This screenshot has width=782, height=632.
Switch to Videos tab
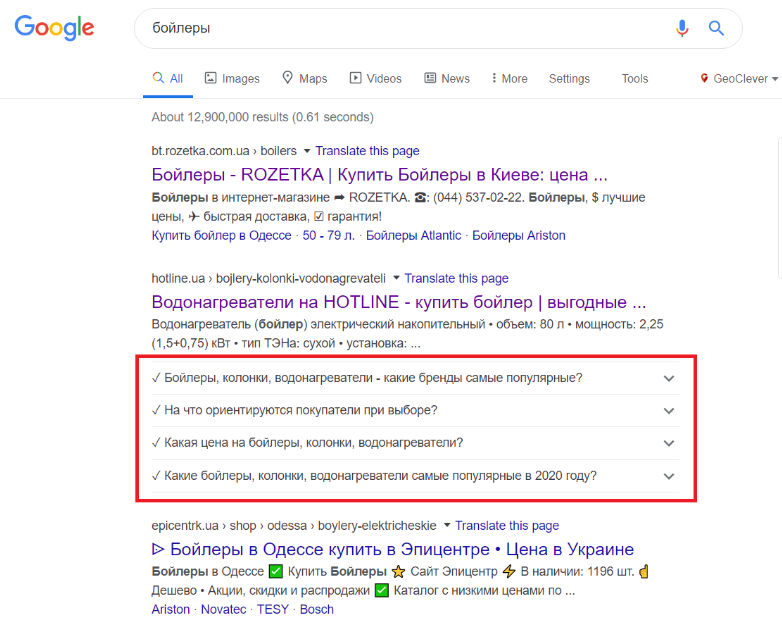(x=376, y=78)
